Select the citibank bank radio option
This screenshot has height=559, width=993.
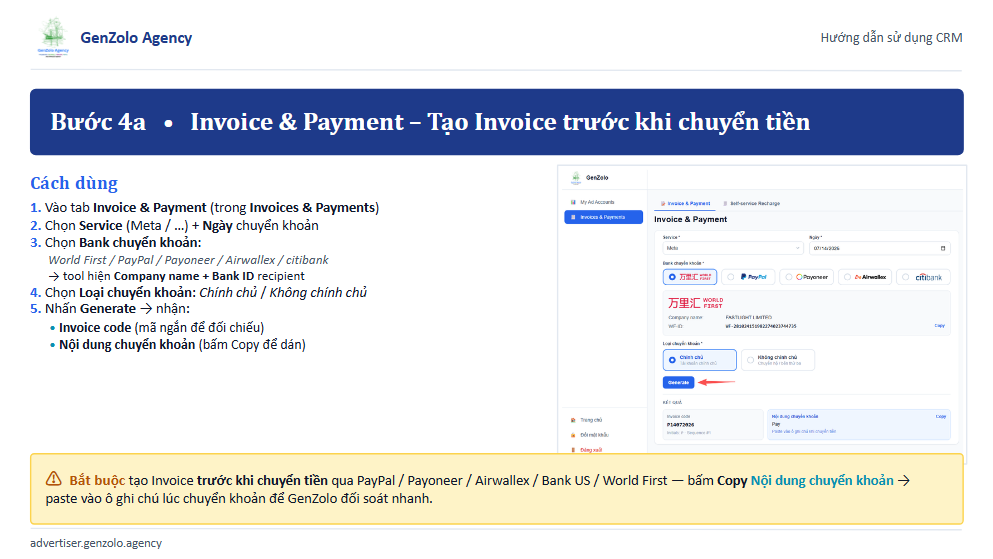click(923, 277)
